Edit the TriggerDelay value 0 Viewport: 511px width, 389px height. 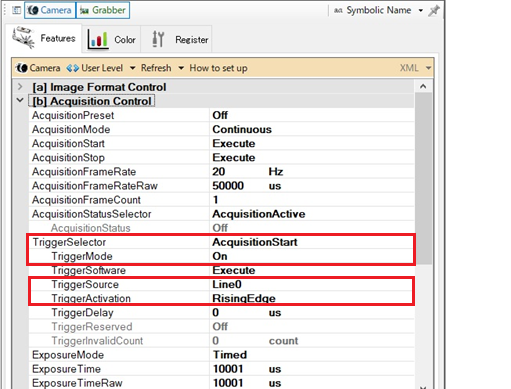[x=216, y=312]
